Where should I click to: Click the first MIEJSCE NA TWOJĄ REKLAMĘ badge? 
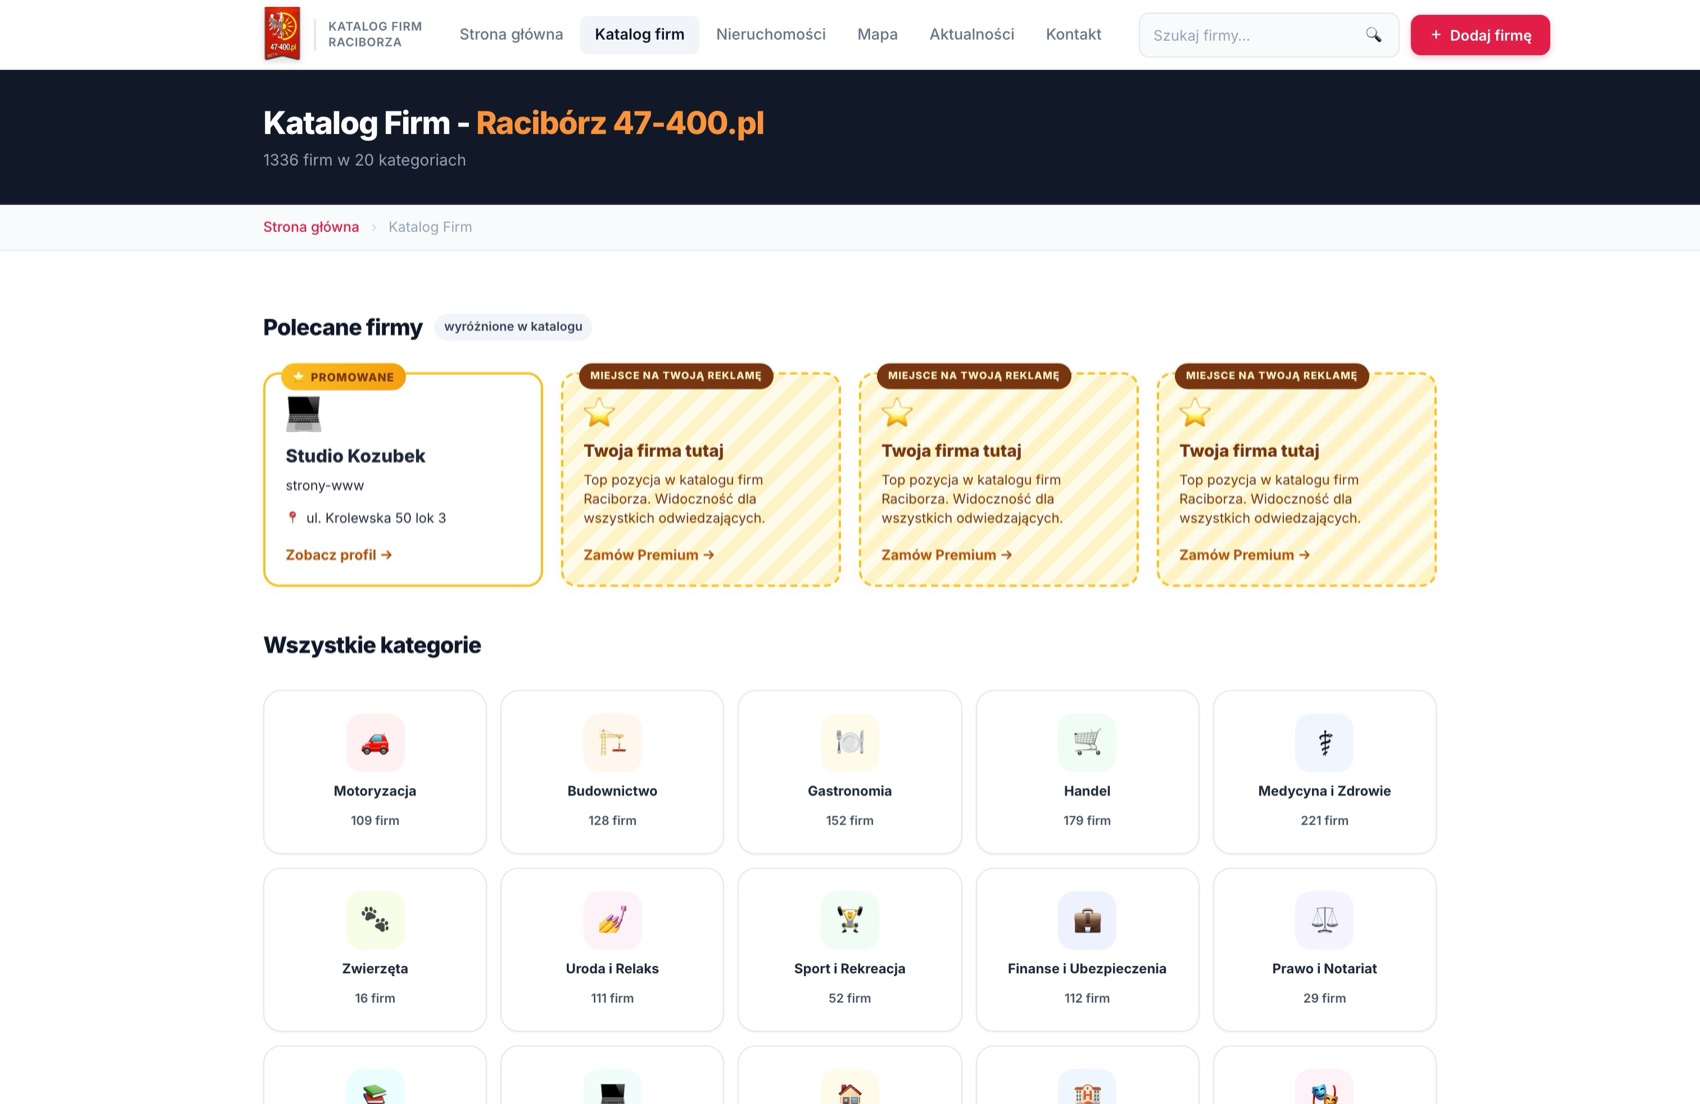[x=676, y=376]
